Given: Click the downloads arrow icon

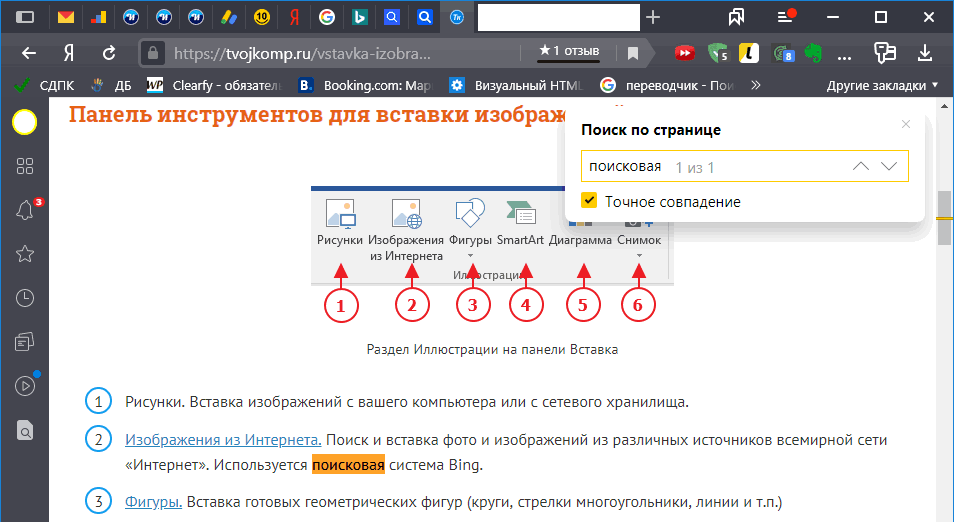Looking at the screenshot, I should tap(926, 52).
